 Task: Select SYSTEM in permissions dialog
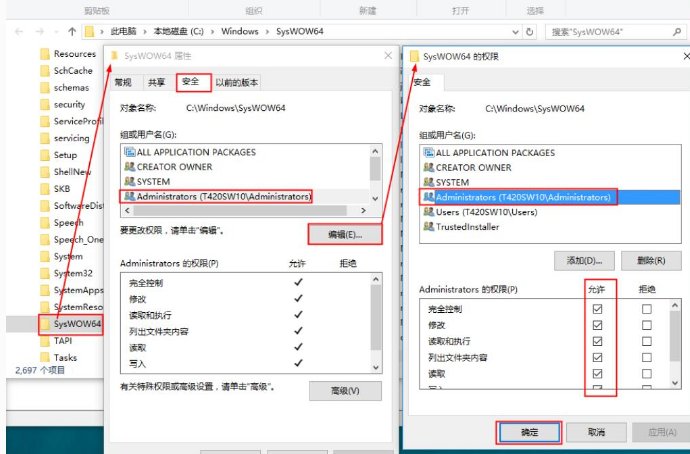click(x=446, y=182)
